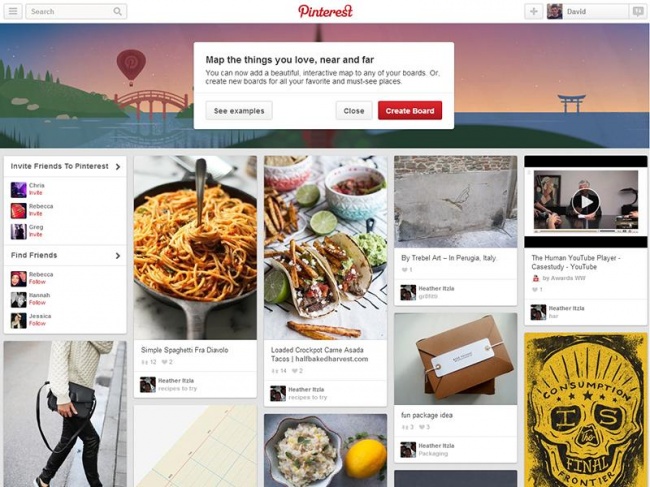Play the Human YouTube Player video

(x=585, y=202)
